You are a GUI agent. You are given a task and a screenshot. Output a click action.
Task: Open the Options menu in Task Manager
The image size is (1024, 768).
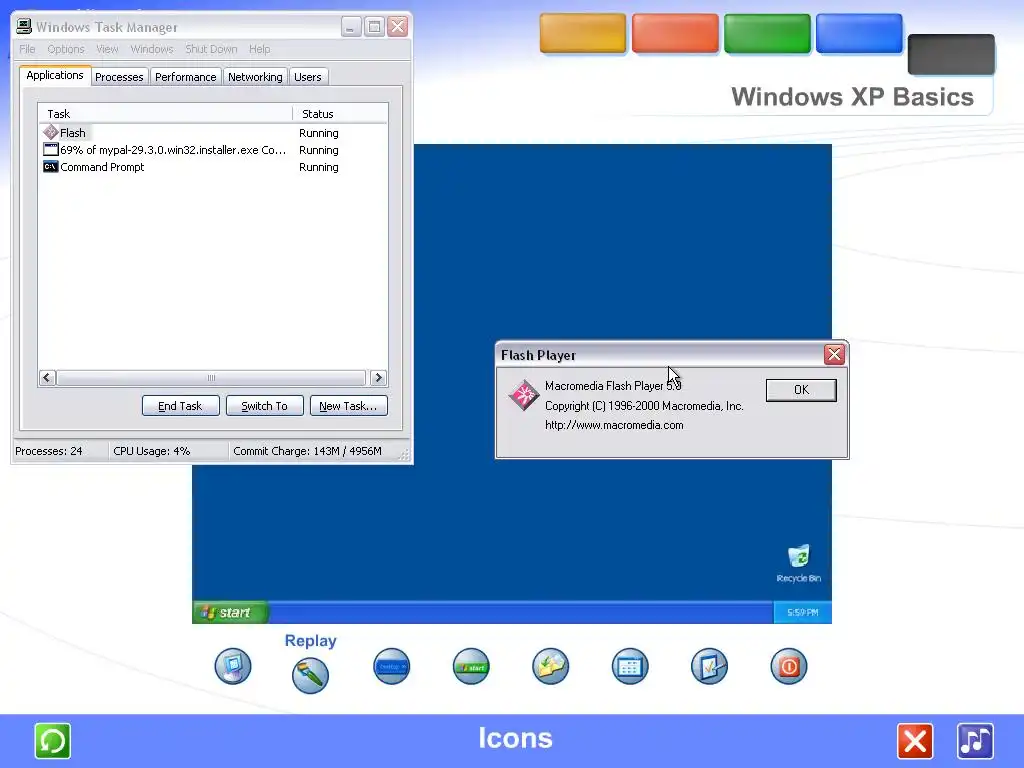(x=65, y=49)
